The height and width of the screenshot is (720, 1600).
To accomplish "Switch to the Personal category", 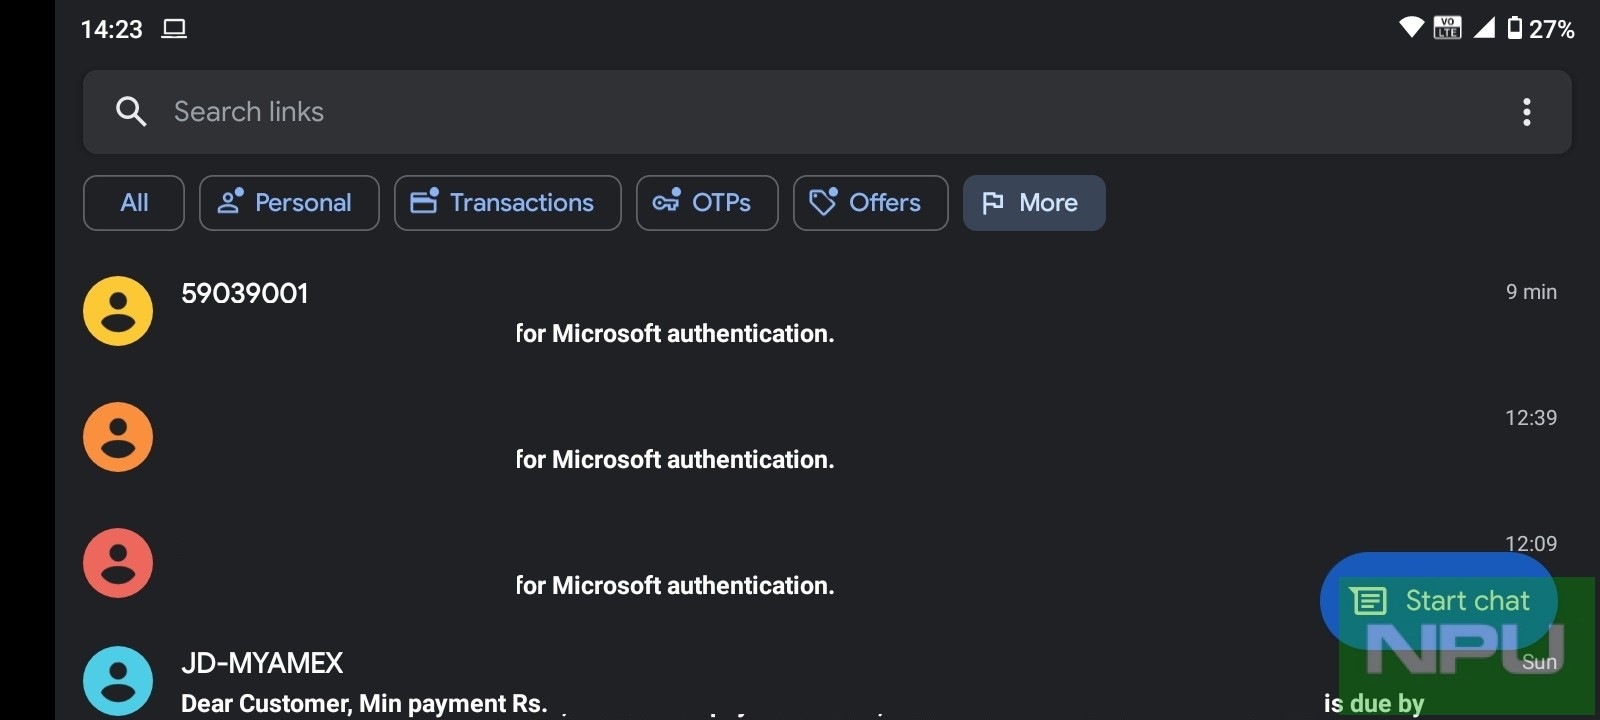I will [289, 203].
